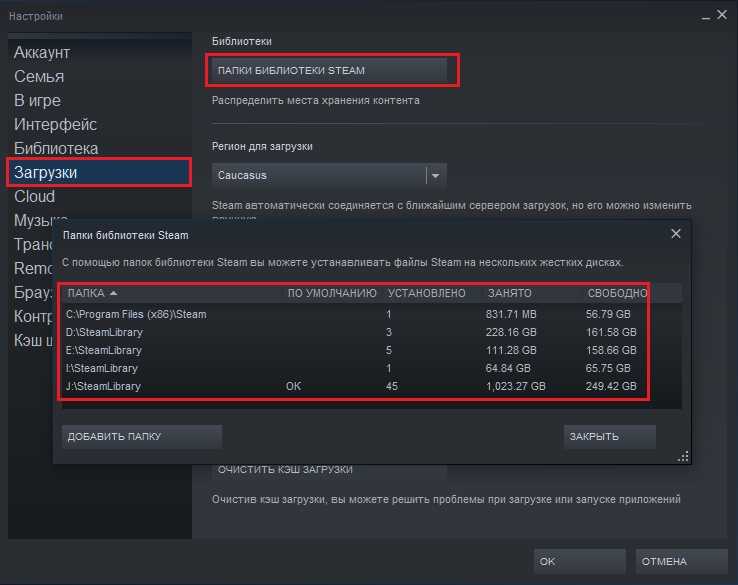Image resolution: width=738 pixels, height=585 pixels.
Task: Click the 158.66 GB free value
Action: tap(611, 350)
